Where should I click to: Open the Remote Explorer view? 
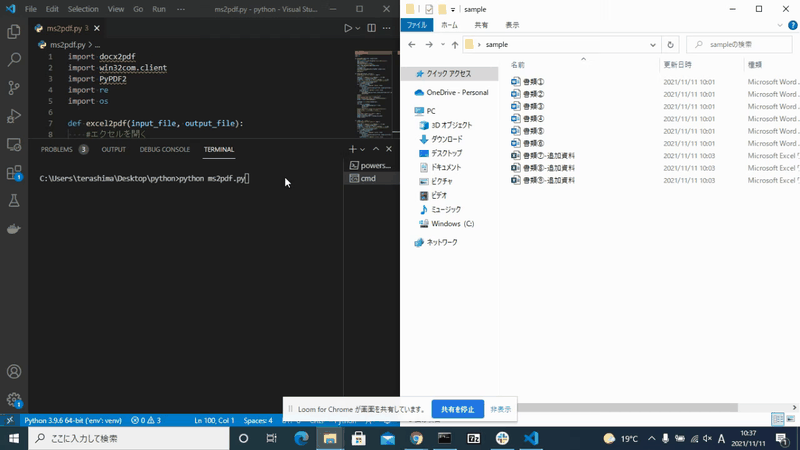pos(14,144)
